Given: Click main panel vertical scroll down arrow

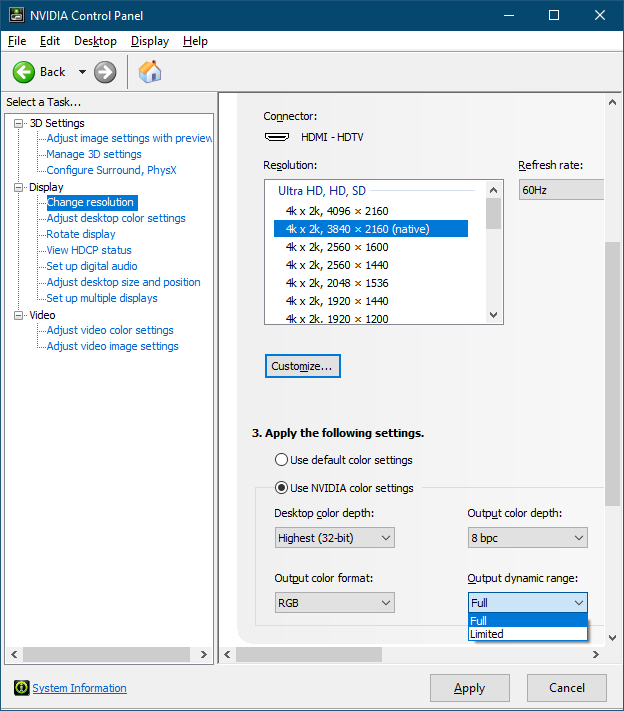Looking at the screenshot, I should 613,638.
